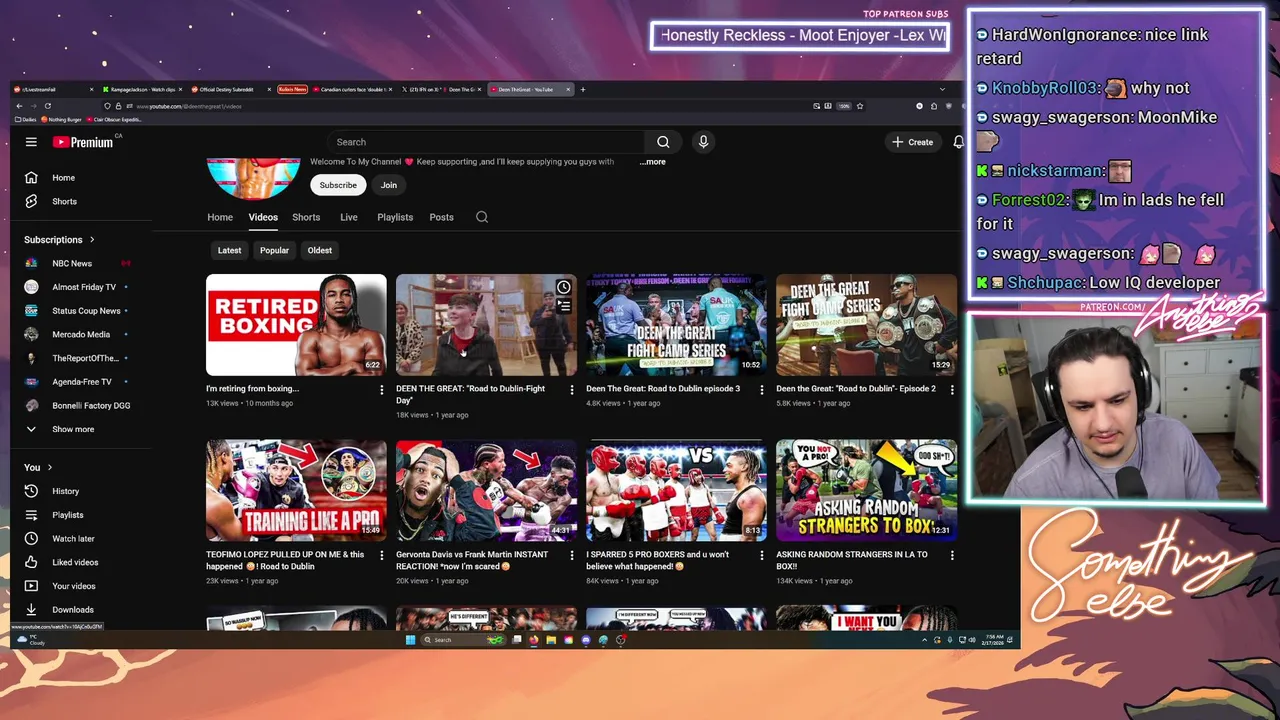The height and width of the screenshot is (720, 1280).
Task: Open File Explorer from taskbar
Action: (551, 640)
